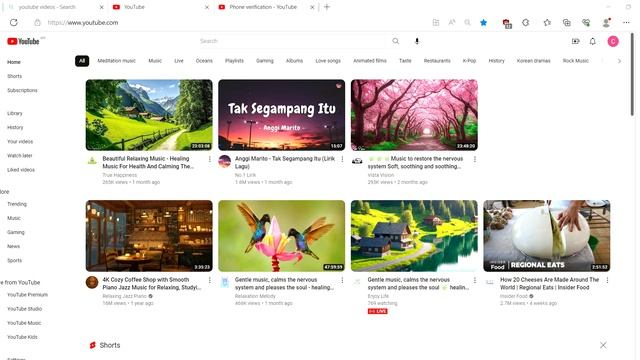Open options for Anggi Marito video
The height and width of the screenshot is (360, 640).
342,159
